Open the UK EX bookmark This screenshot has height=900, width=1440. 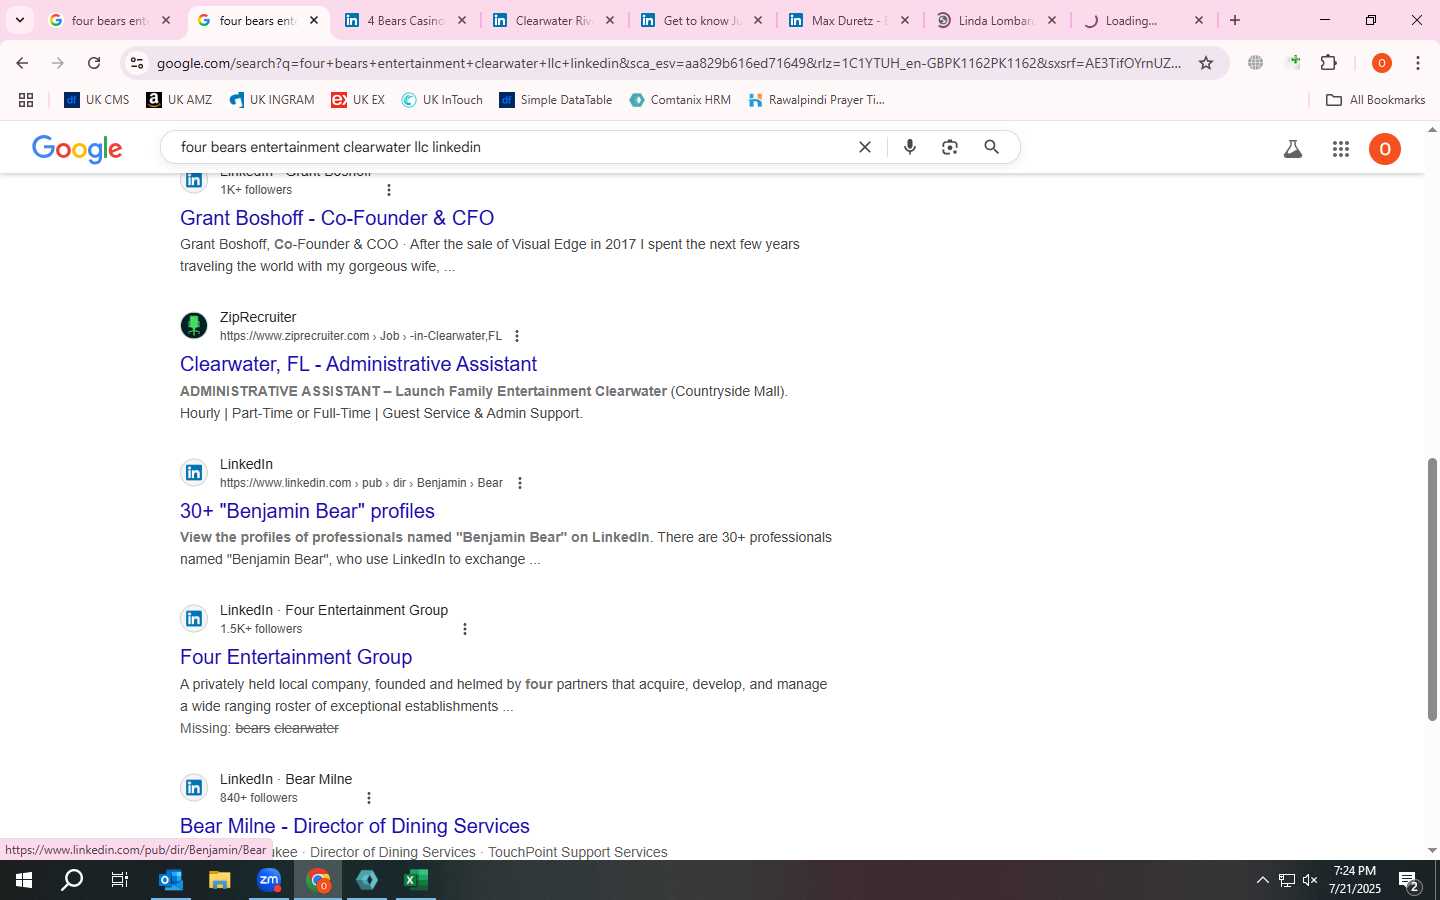(358, 100)
